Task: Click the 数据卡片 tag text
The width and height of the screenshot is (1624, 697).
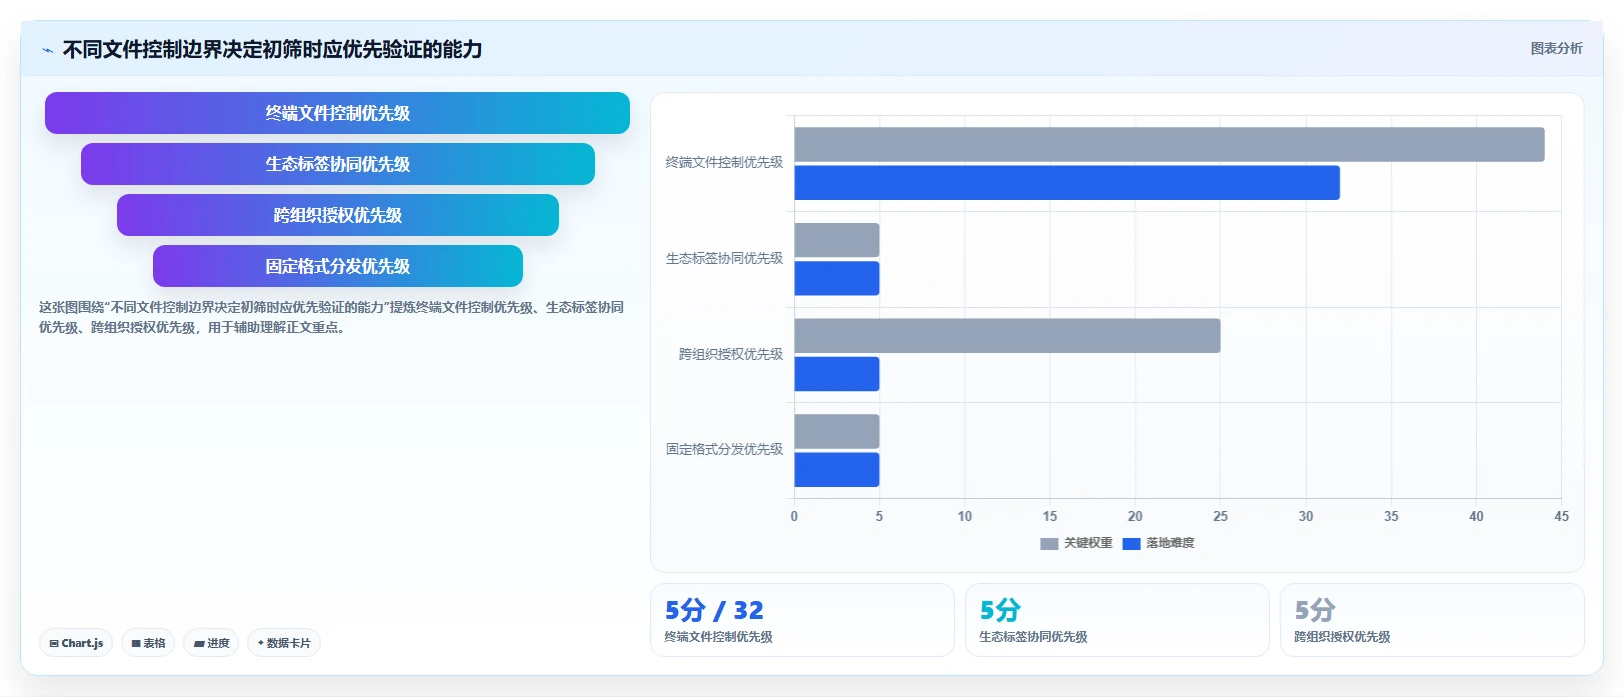Action: [289, 643]
